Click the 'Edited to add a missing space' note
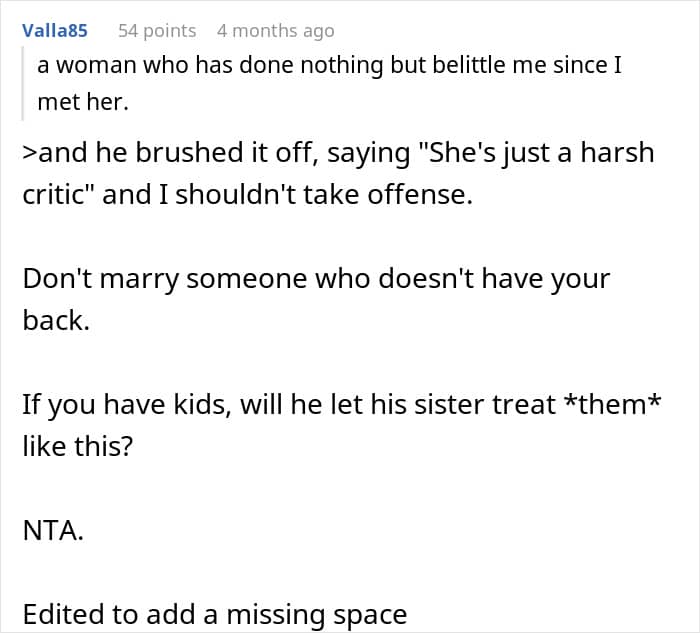 click(x=215, y=615)
